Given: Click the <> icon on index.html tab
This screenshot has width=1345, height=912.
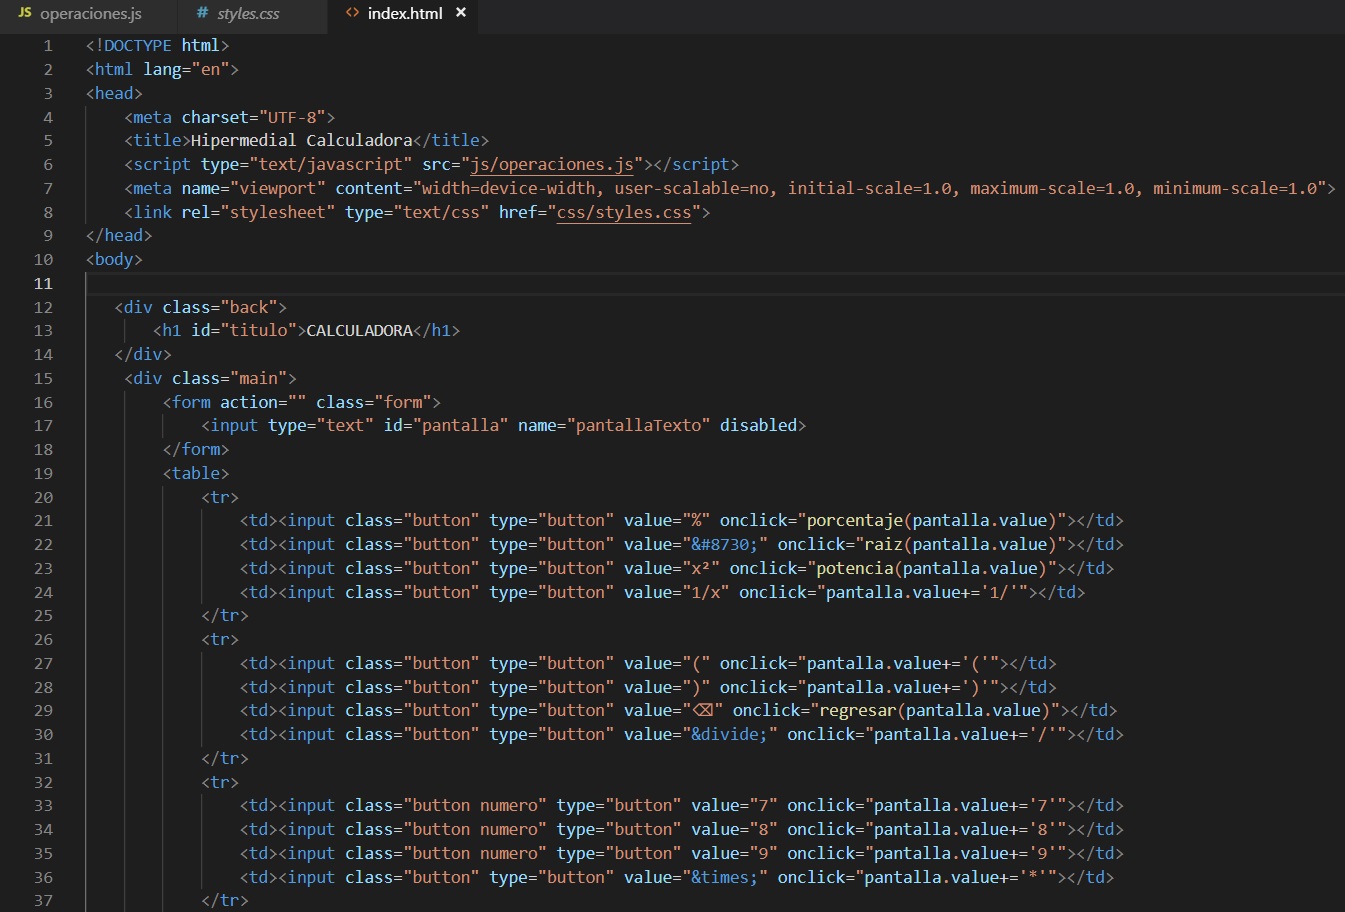Looking at the screenshot, I should 351,13.
